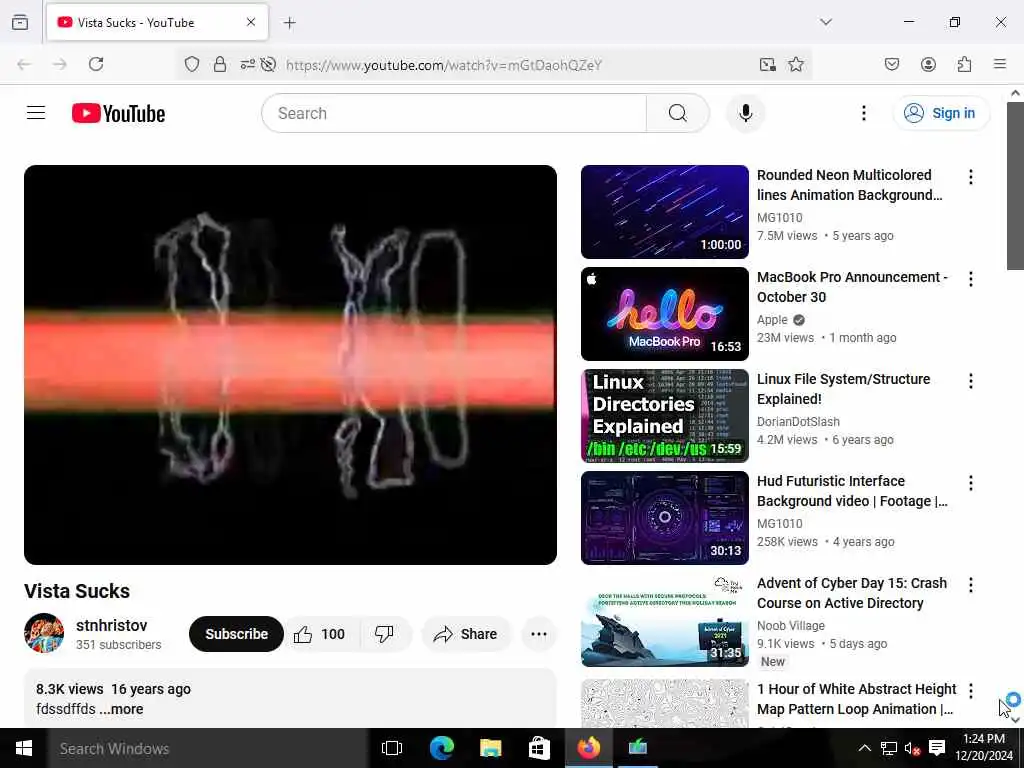The width and height of the screenshot is (1024, 768).
Task: Open Firefox tracking protection shield
Action: point(191,64)
